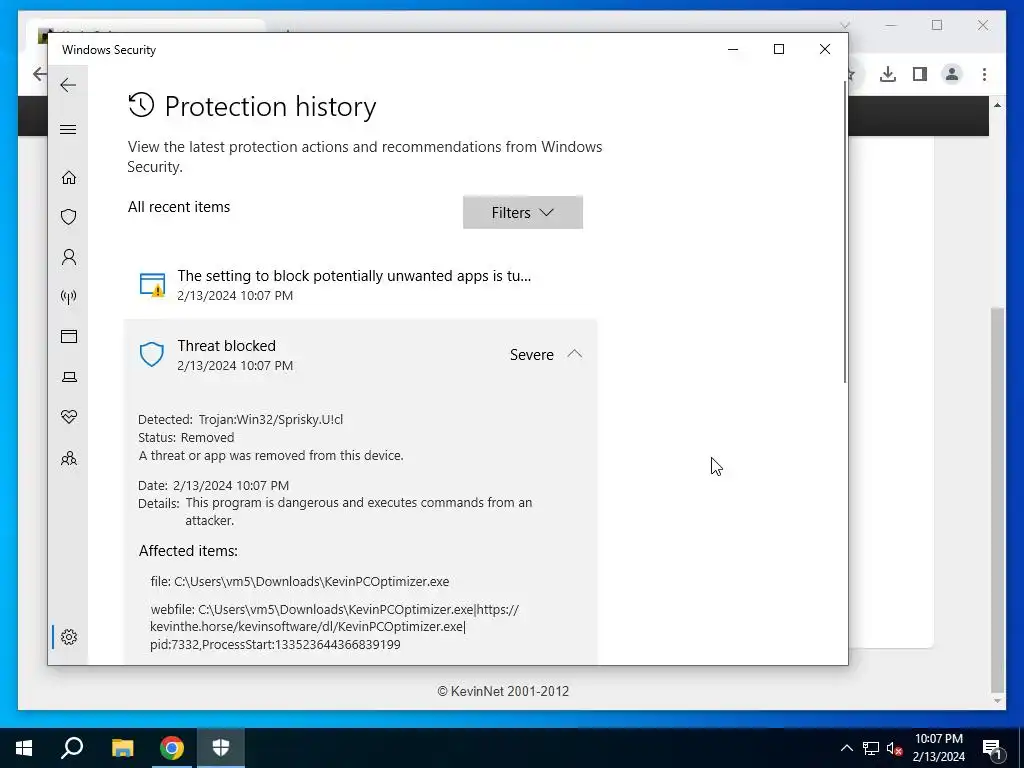Screen dimensions: 1024x768
Task: Click Windows Security taskbar shield icon
Action: coord(221,748)
